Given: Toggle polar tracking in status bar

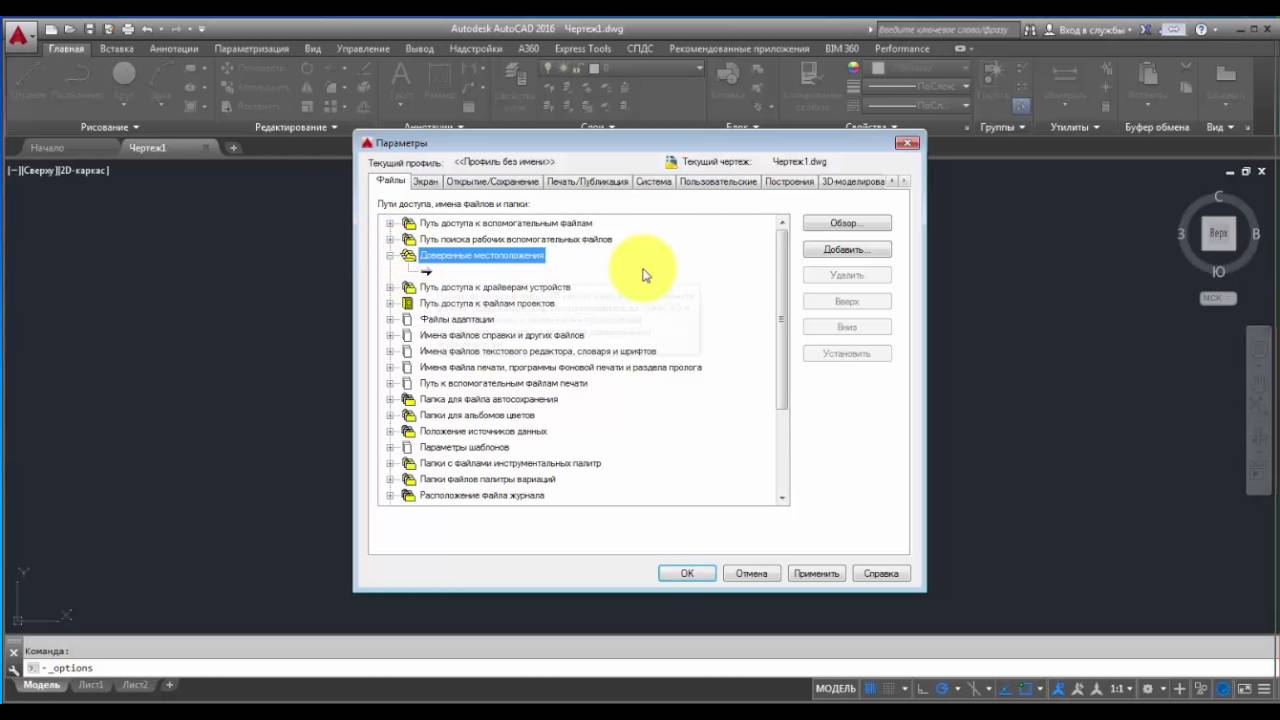Looking at the screenshot, I should (942, 689).
